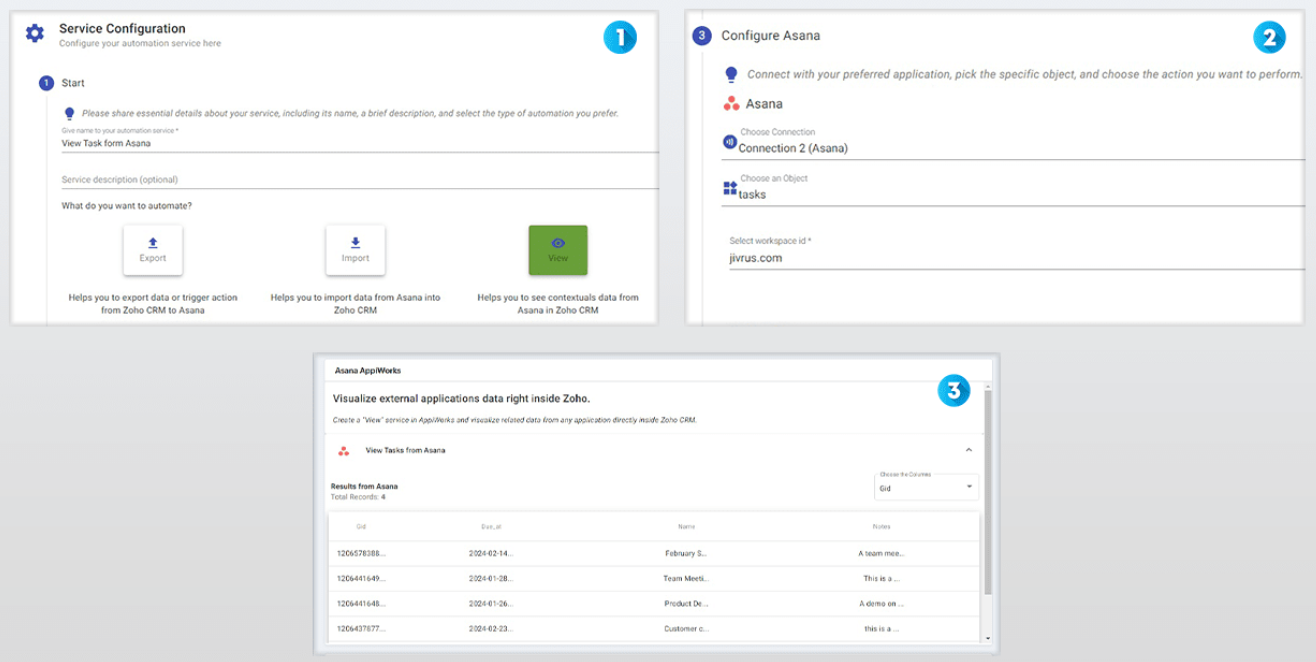This screenshot has width=1316, height=662.
Task: Click the step 3 Configure Asana stepper circle
Action: [x=703, y=36]
